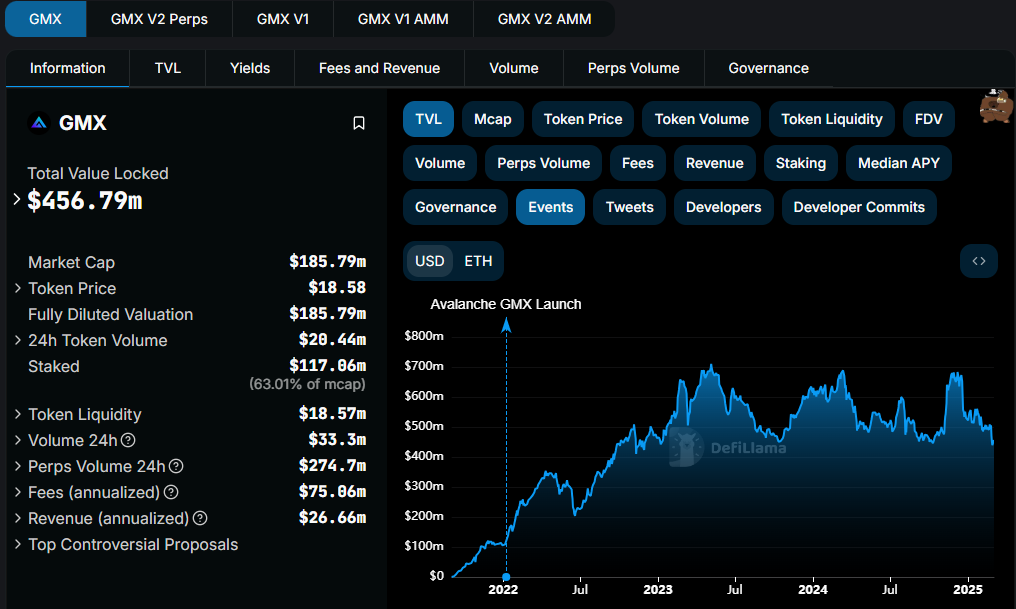Viewport: 1016px width, 609px height.
Task: Click the embed code icon above chart
Action: (978, 261)
